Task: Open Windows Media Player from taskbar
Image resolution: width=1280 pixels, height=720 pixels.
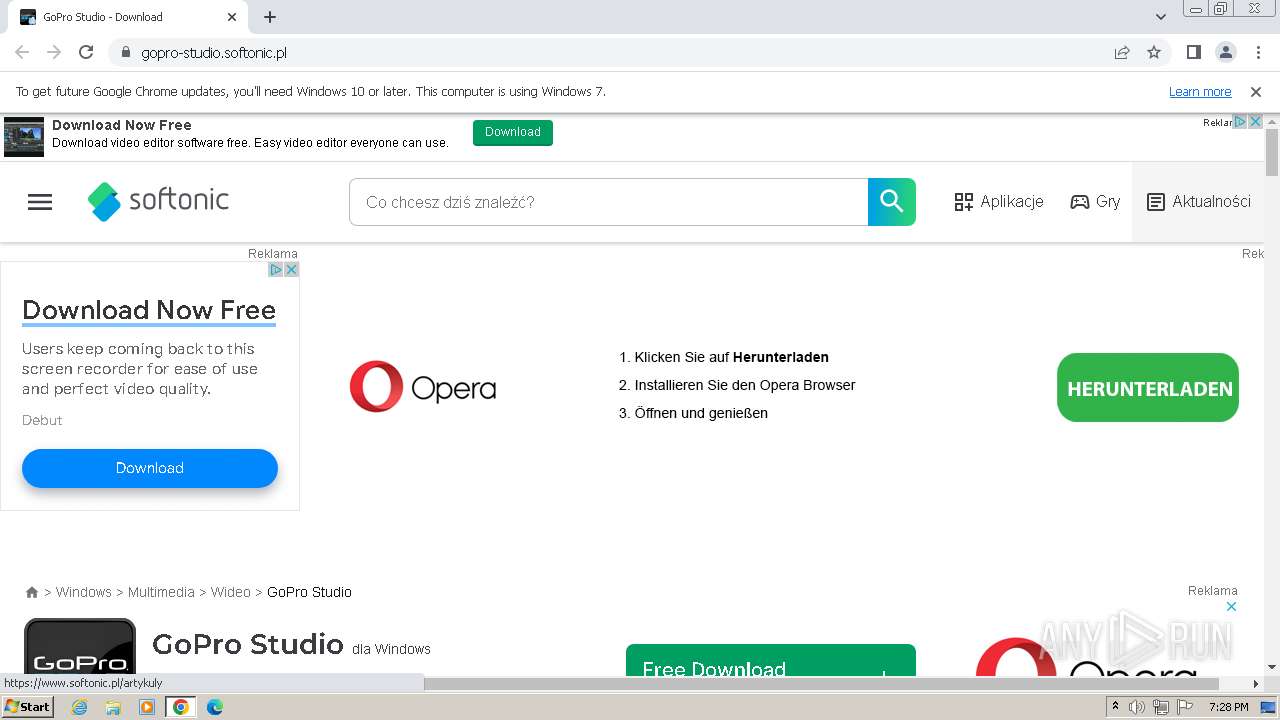Action: (147, 707)
